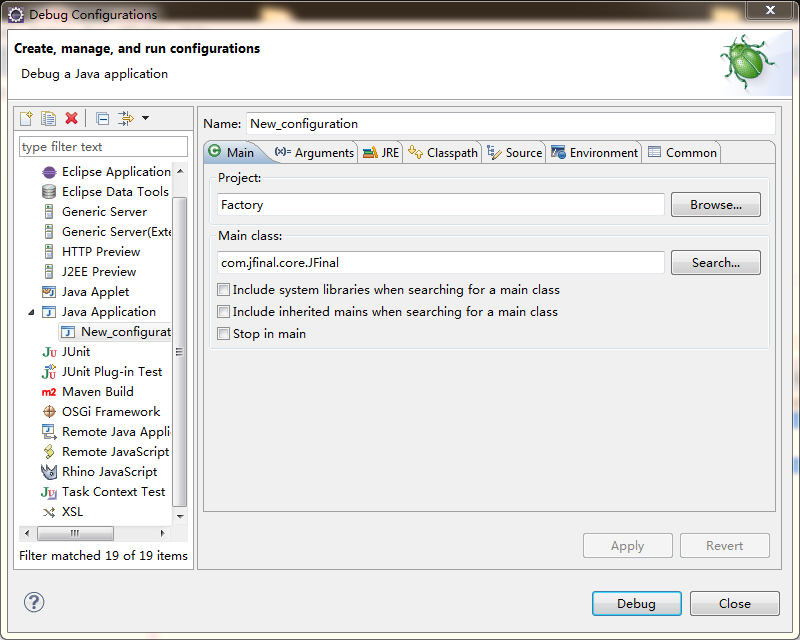Click the Rhino JavaScript icon
This screenshot has width=800, height=640.
coord(49,472)
